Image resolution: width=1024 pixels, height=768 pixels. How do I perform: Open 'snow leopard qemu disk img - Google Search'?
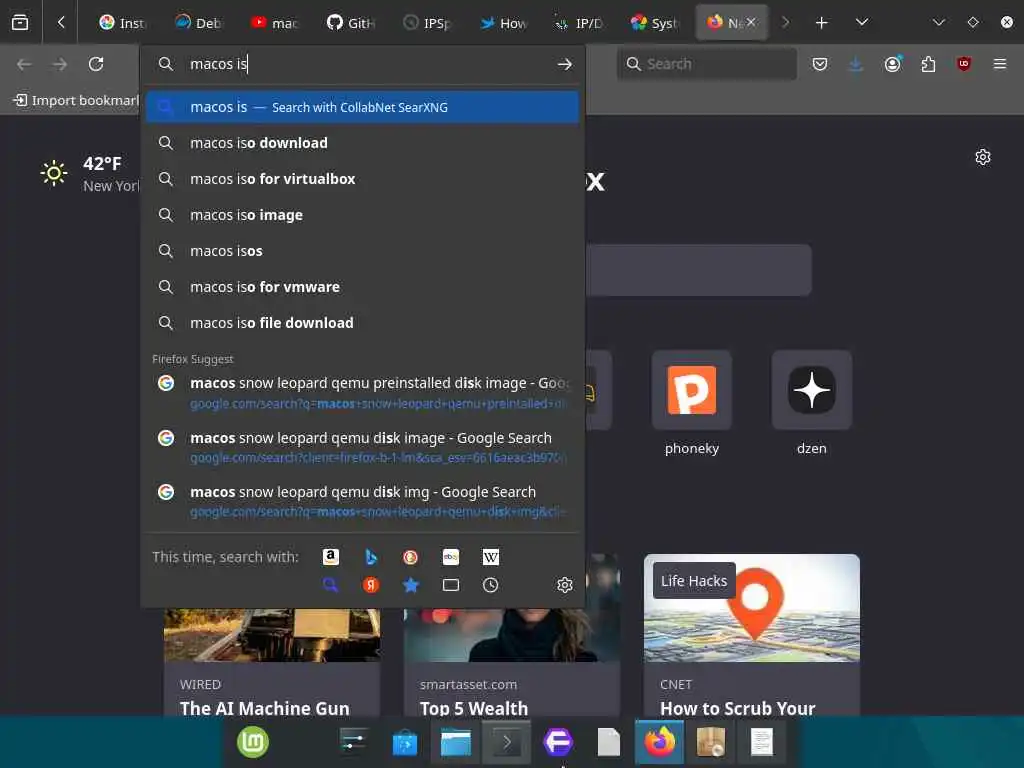(362, 501)
